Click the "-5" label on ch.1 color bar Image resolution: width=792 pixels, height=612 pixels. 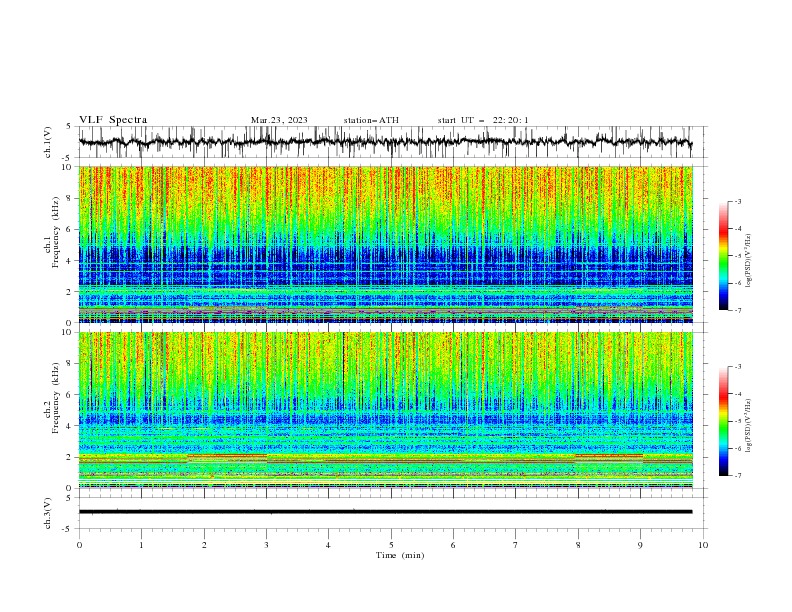[x=738, y=256]
